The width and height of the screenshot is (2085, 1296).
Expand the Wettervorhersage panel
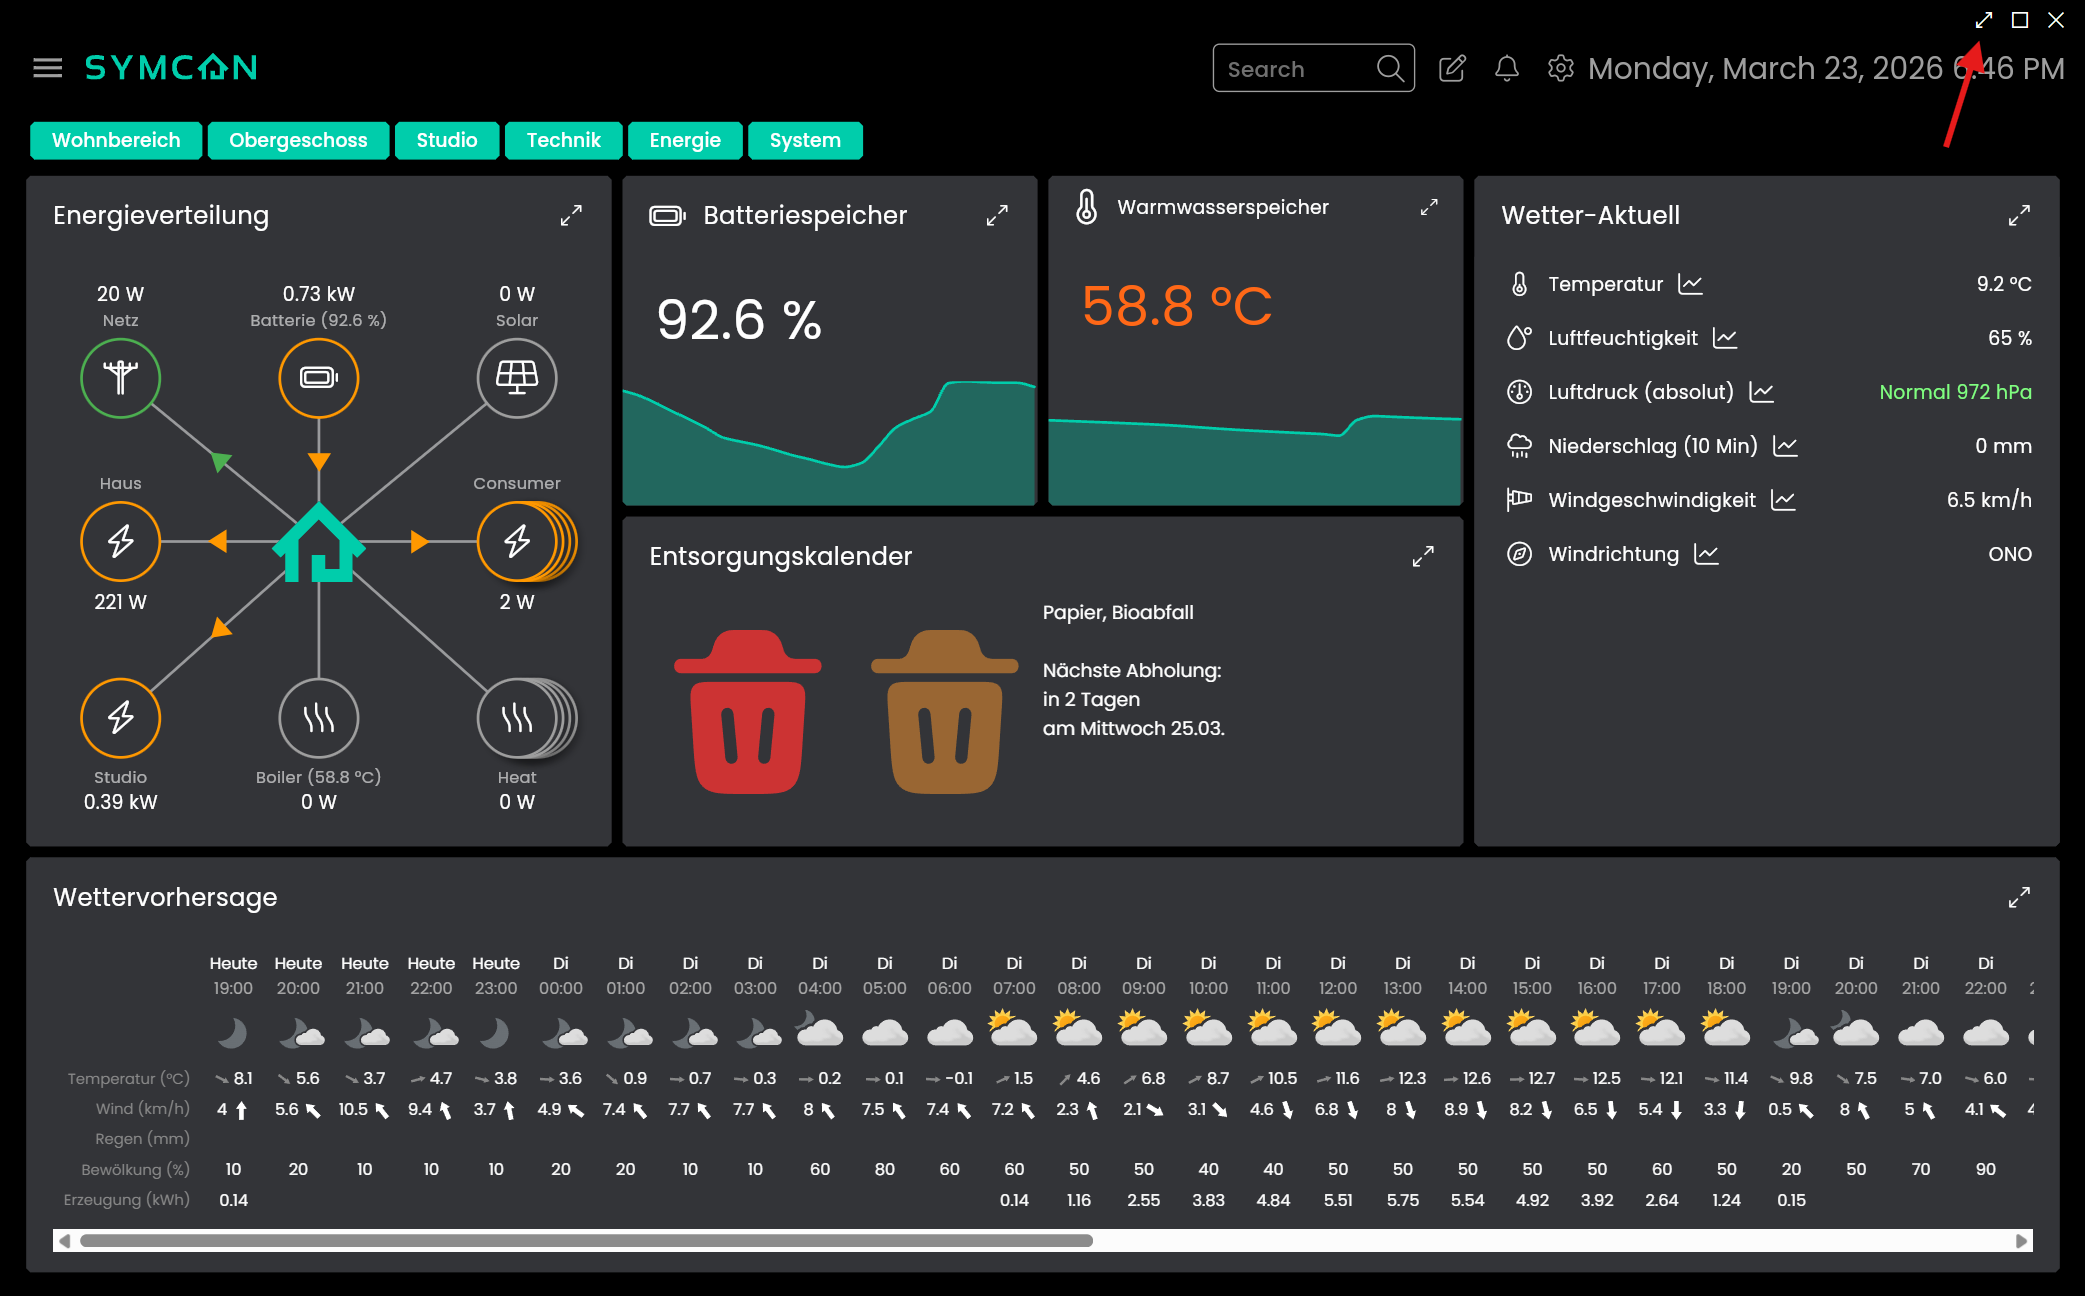2019,898
